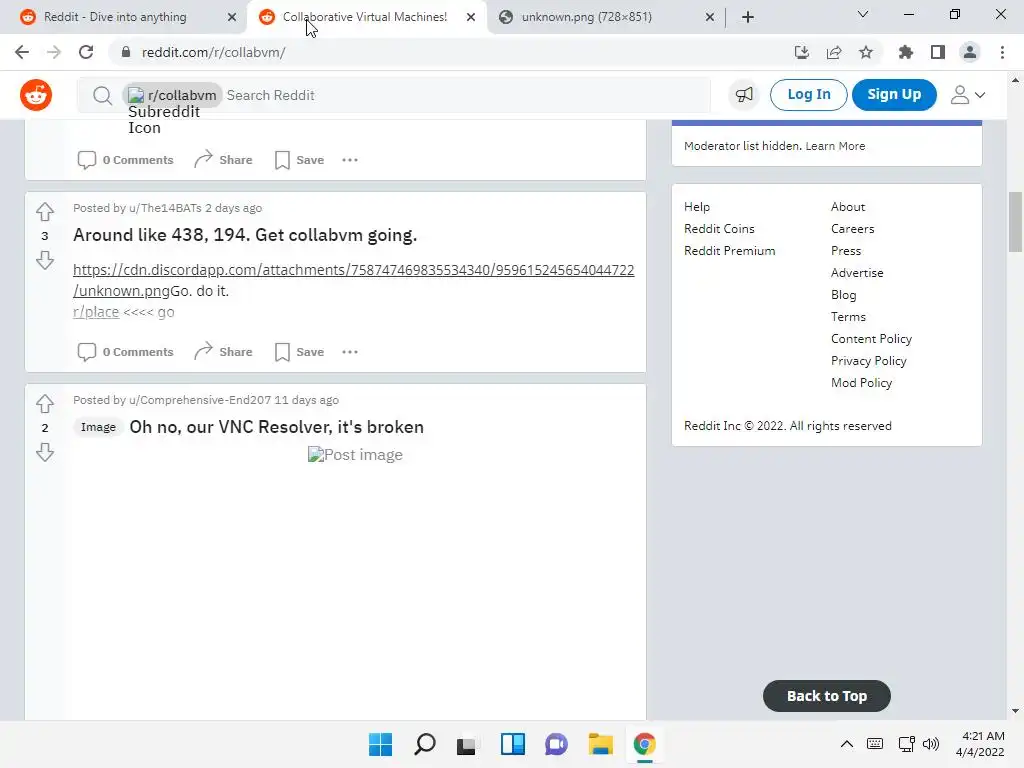Open the Chrome profile avatar

[x=970, y=52]
